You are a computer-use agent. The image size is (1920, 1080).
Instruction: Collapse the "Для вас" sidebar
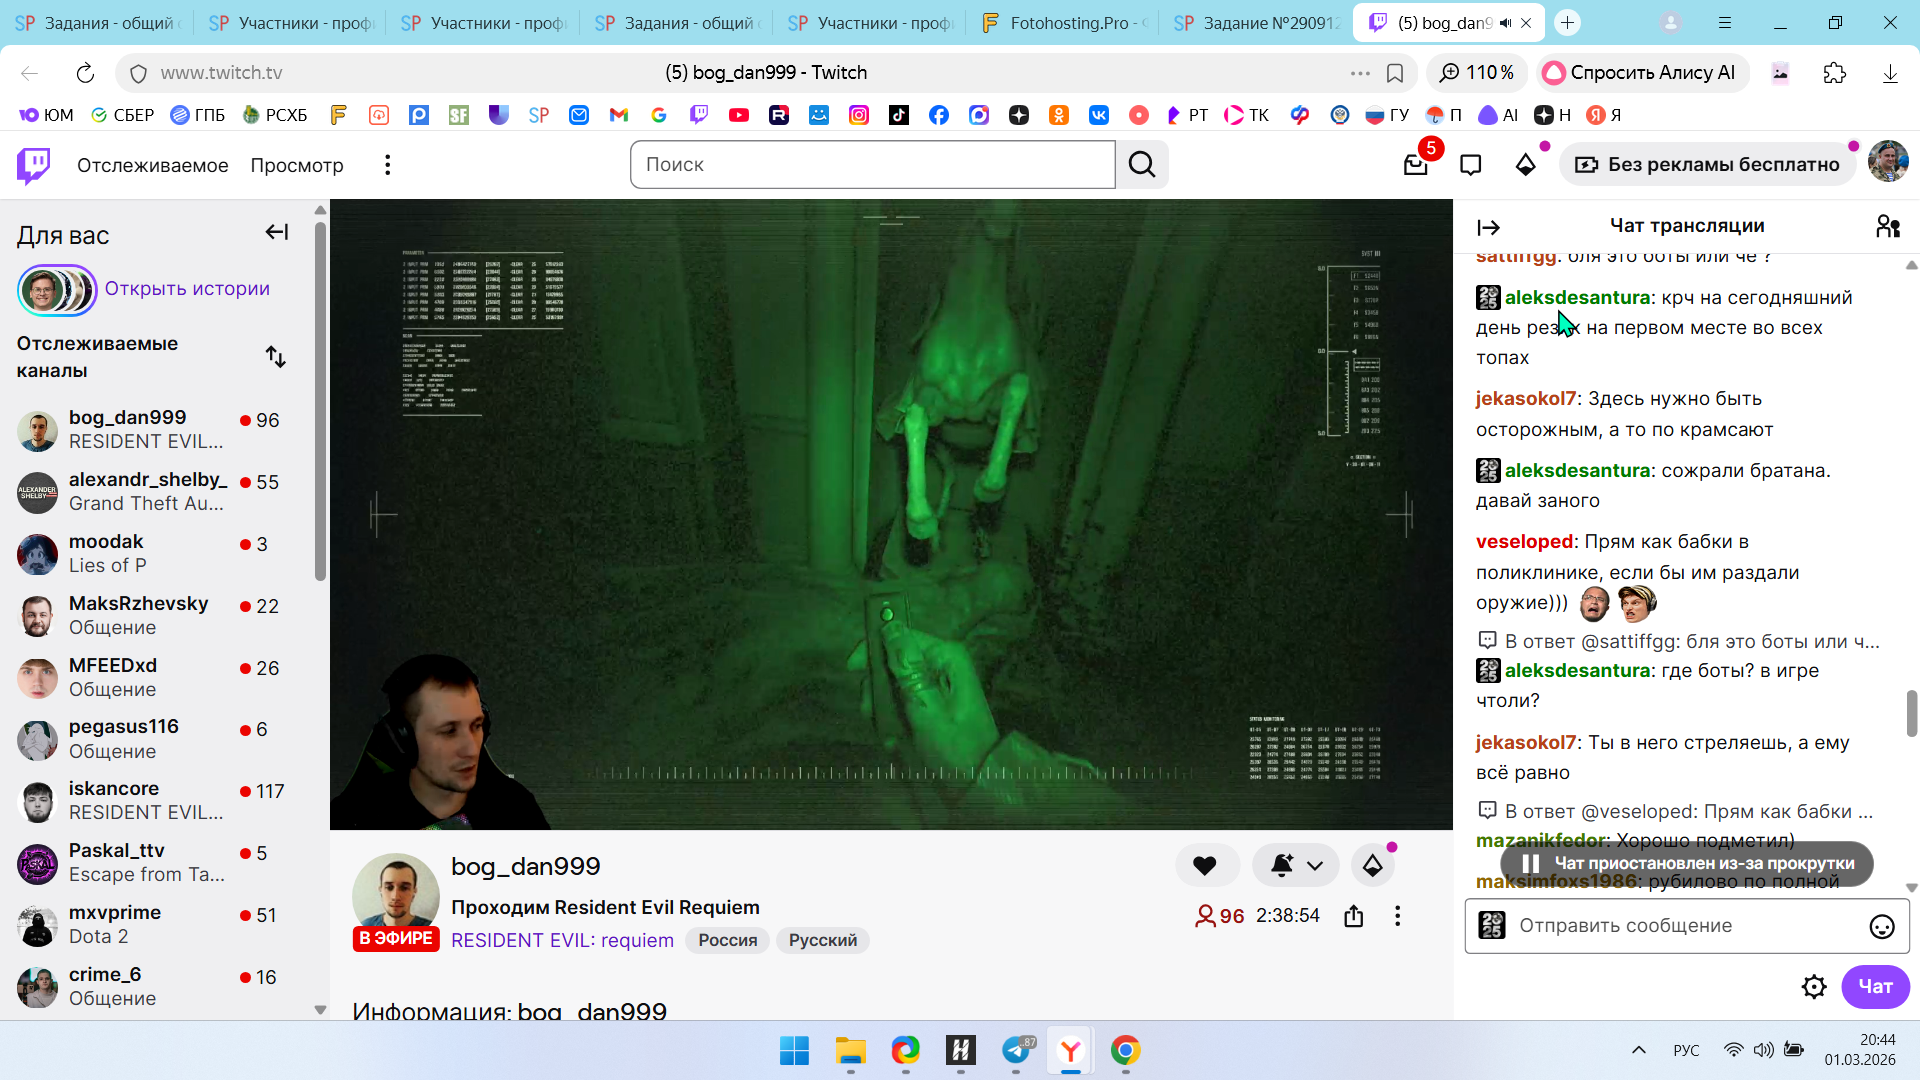pyautogui.click(x=276, y=233)
